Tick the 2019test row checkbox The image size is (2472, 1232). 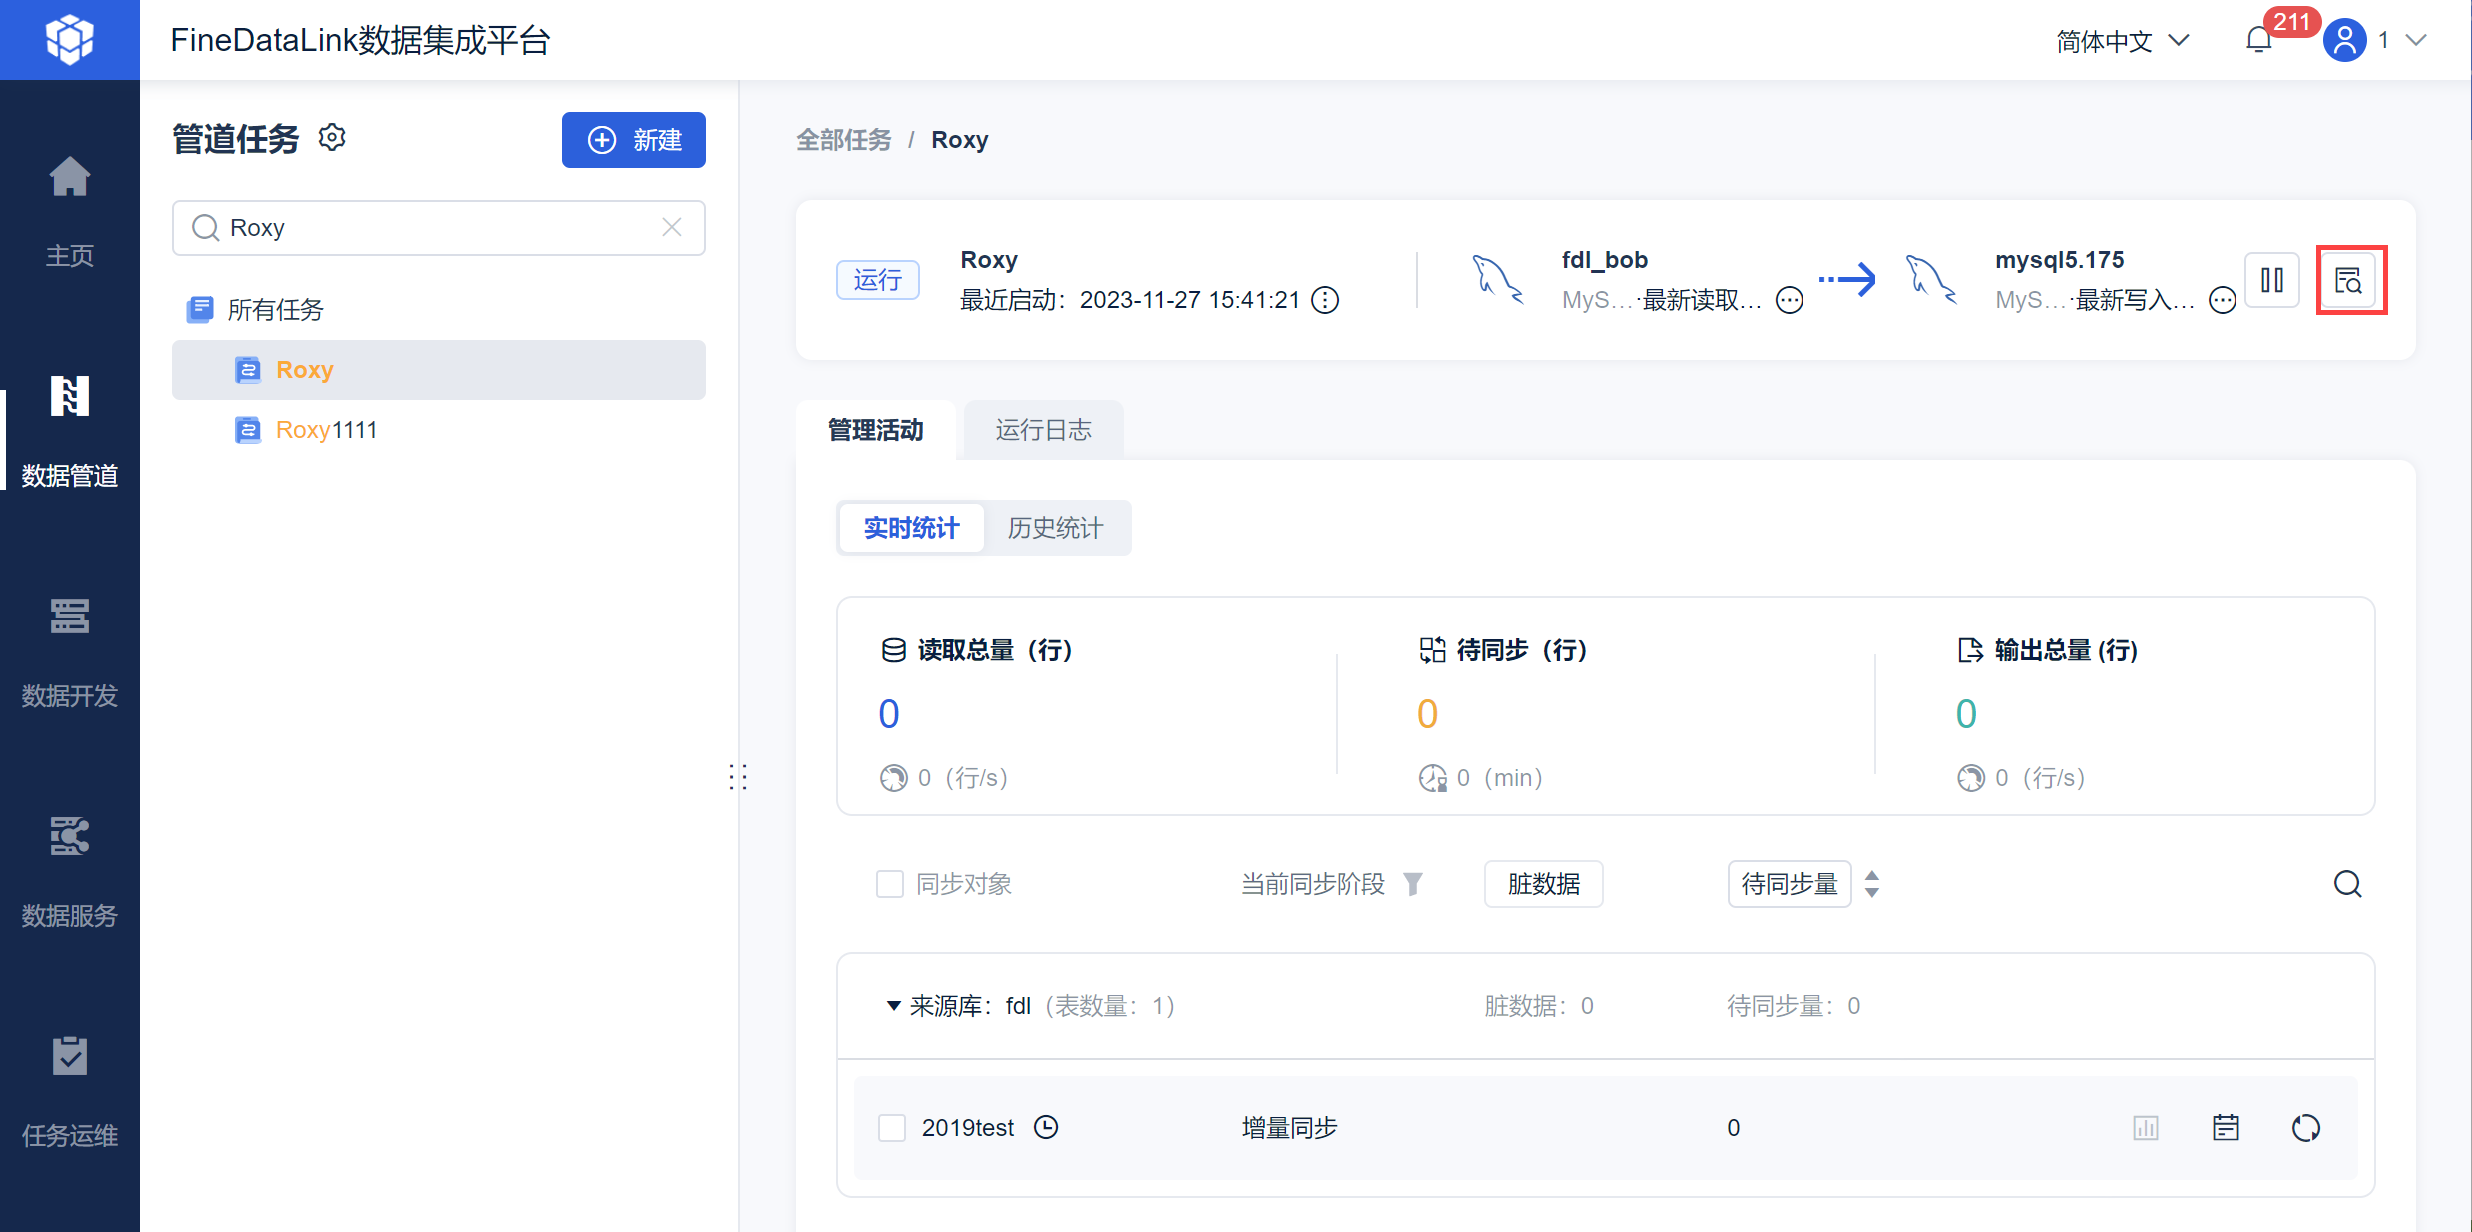(x=891, y=1128)
